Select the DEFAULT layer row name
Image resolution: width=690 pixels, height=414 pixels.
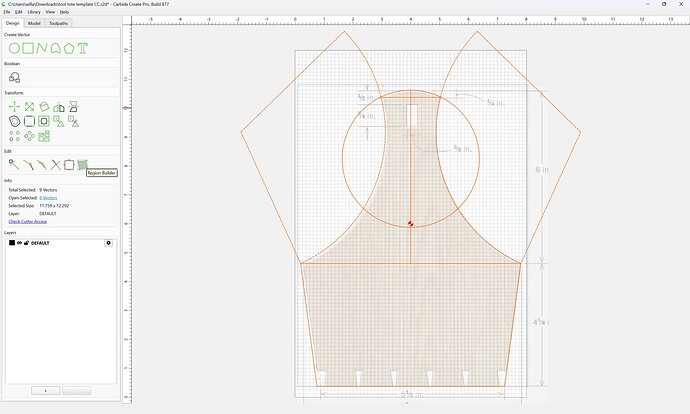click(40, 243)
